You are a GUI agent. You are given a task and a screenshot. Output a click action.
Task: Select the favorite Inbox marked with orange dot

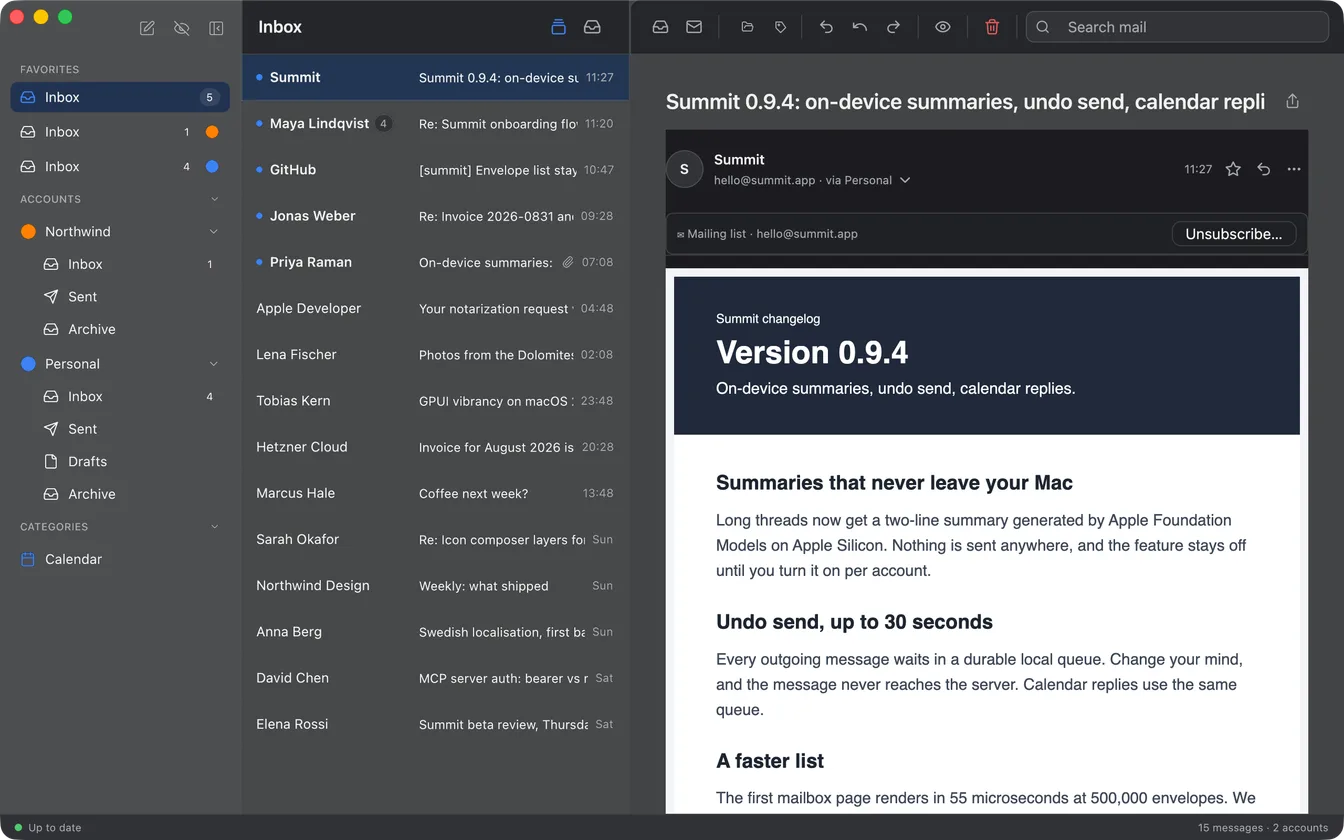coord(120,132)
